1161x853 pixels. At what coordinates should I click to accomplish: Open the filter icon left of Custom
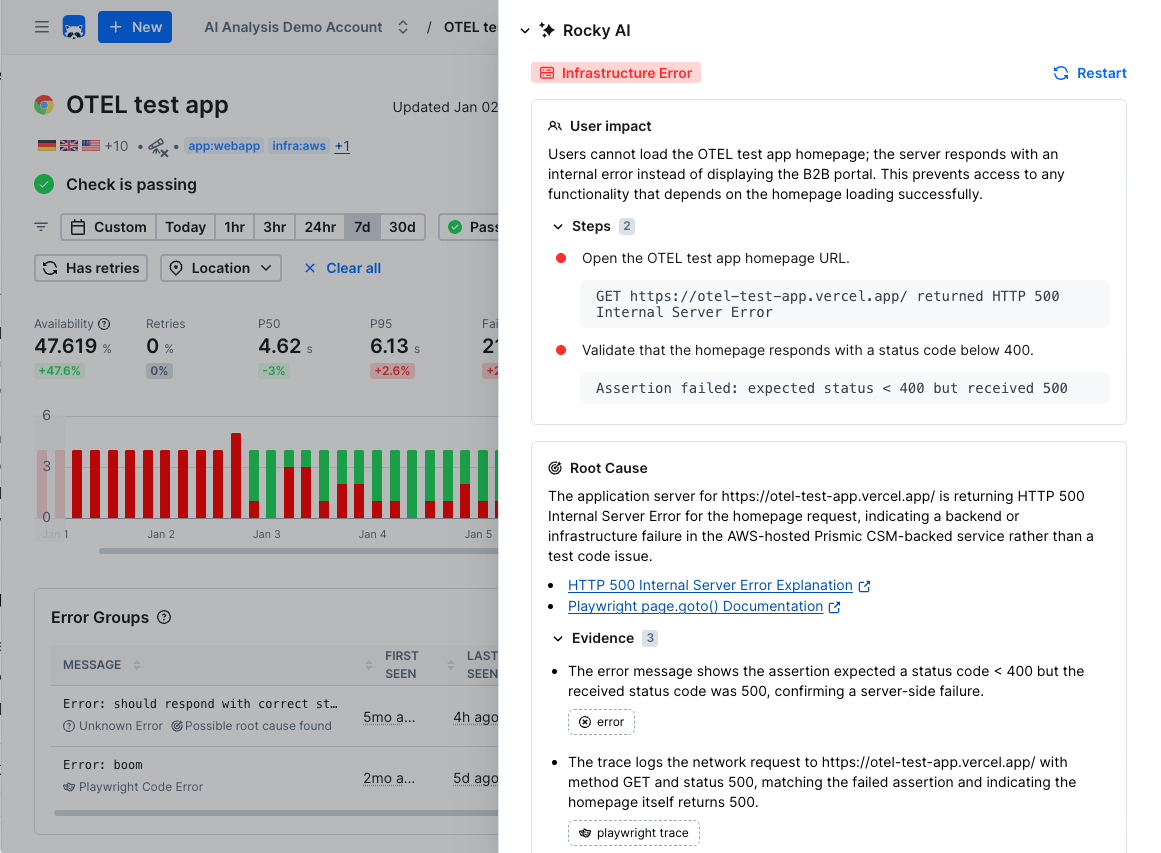pyautogui.click(x=41, y=227)
